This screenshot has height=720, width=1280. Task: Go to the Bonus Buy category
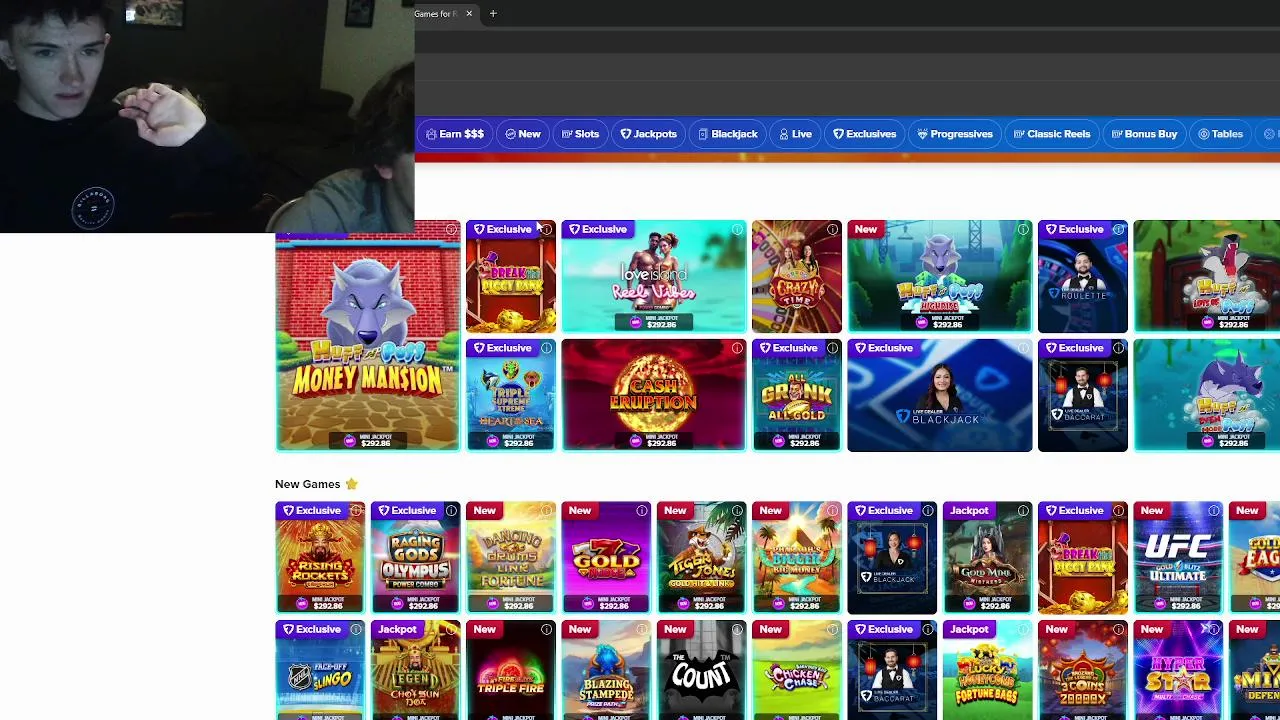tap(1144, 134)
